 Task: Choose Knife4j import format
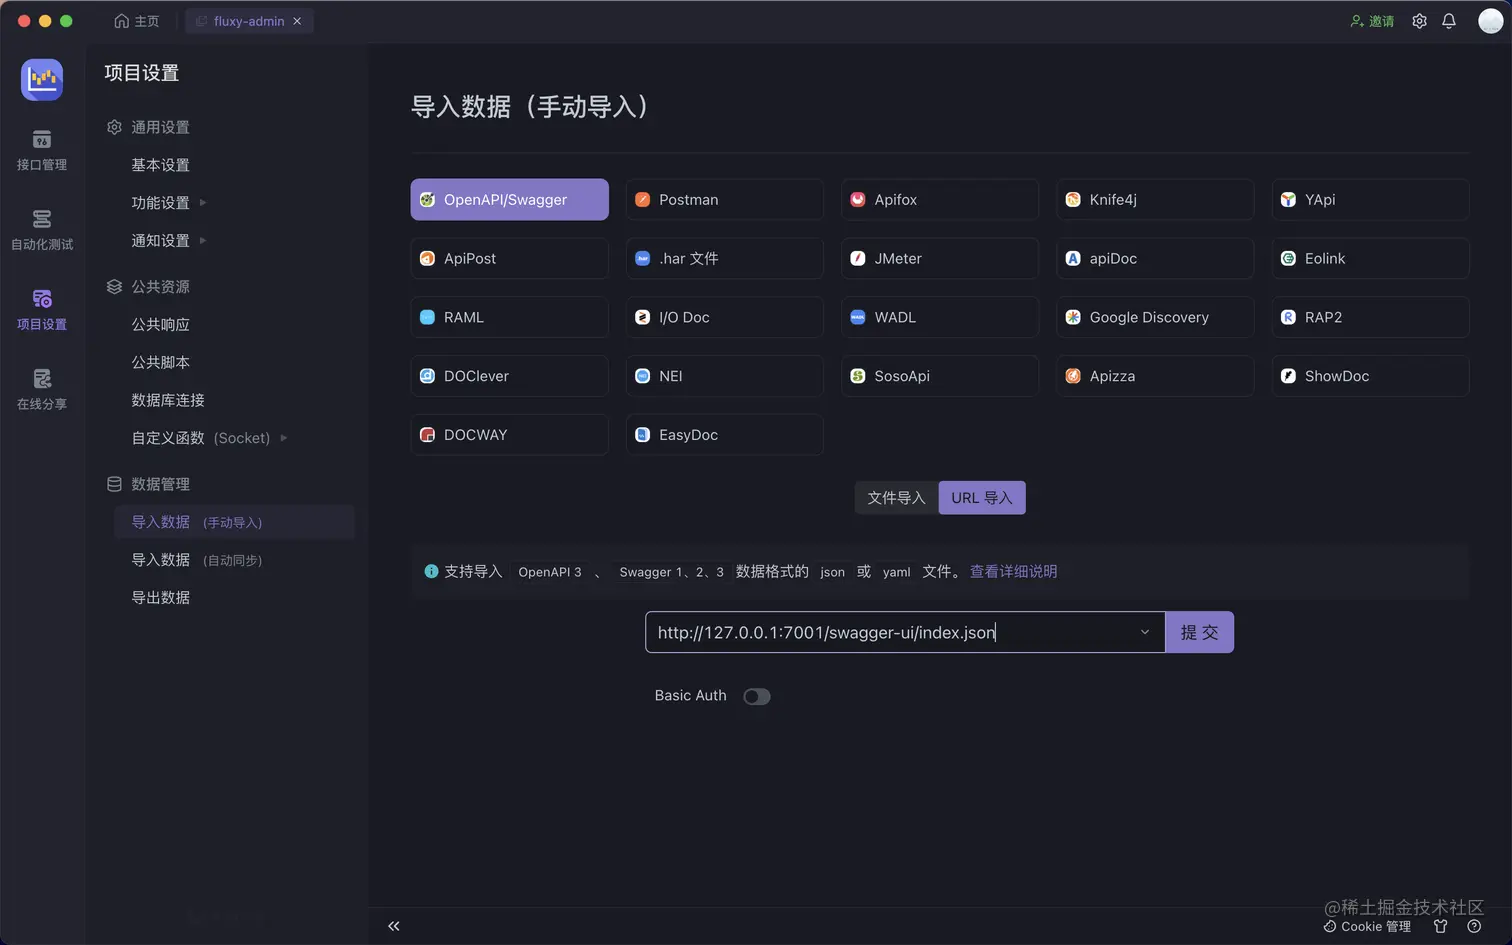pyautogui.click(x=1155, y=199)
